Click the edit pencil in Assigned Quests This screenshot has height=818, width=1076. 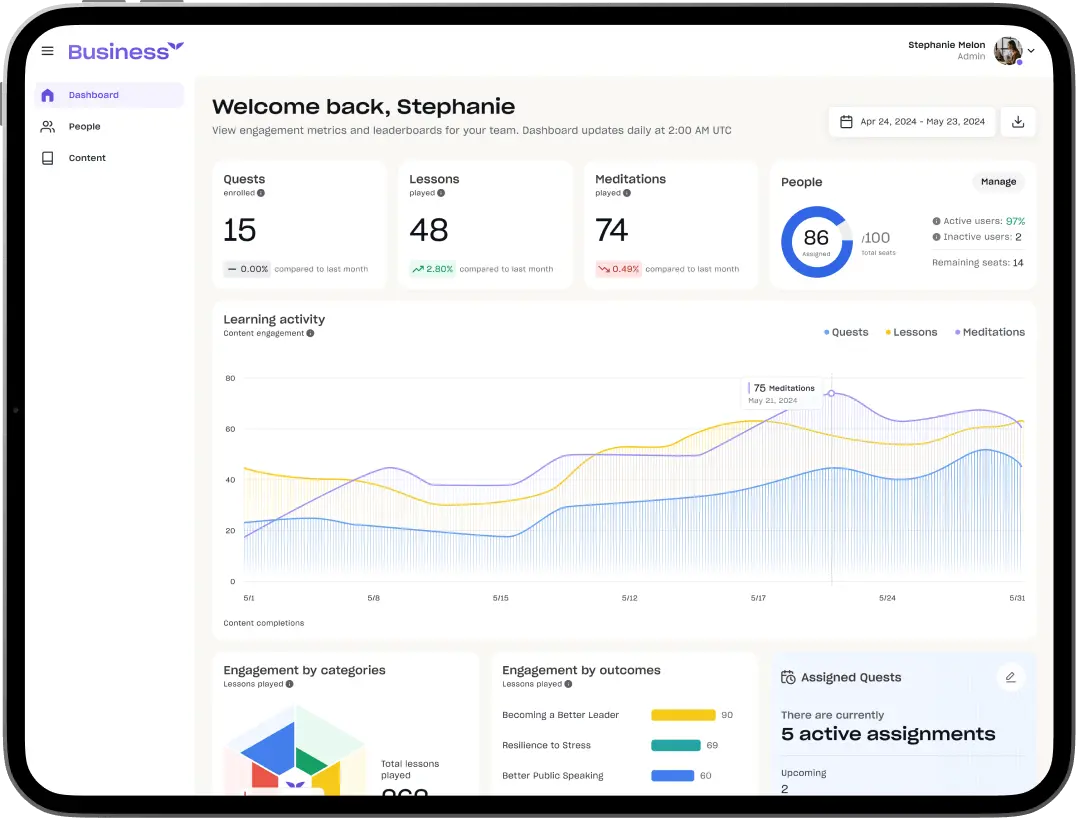(x=1010, y=677)
